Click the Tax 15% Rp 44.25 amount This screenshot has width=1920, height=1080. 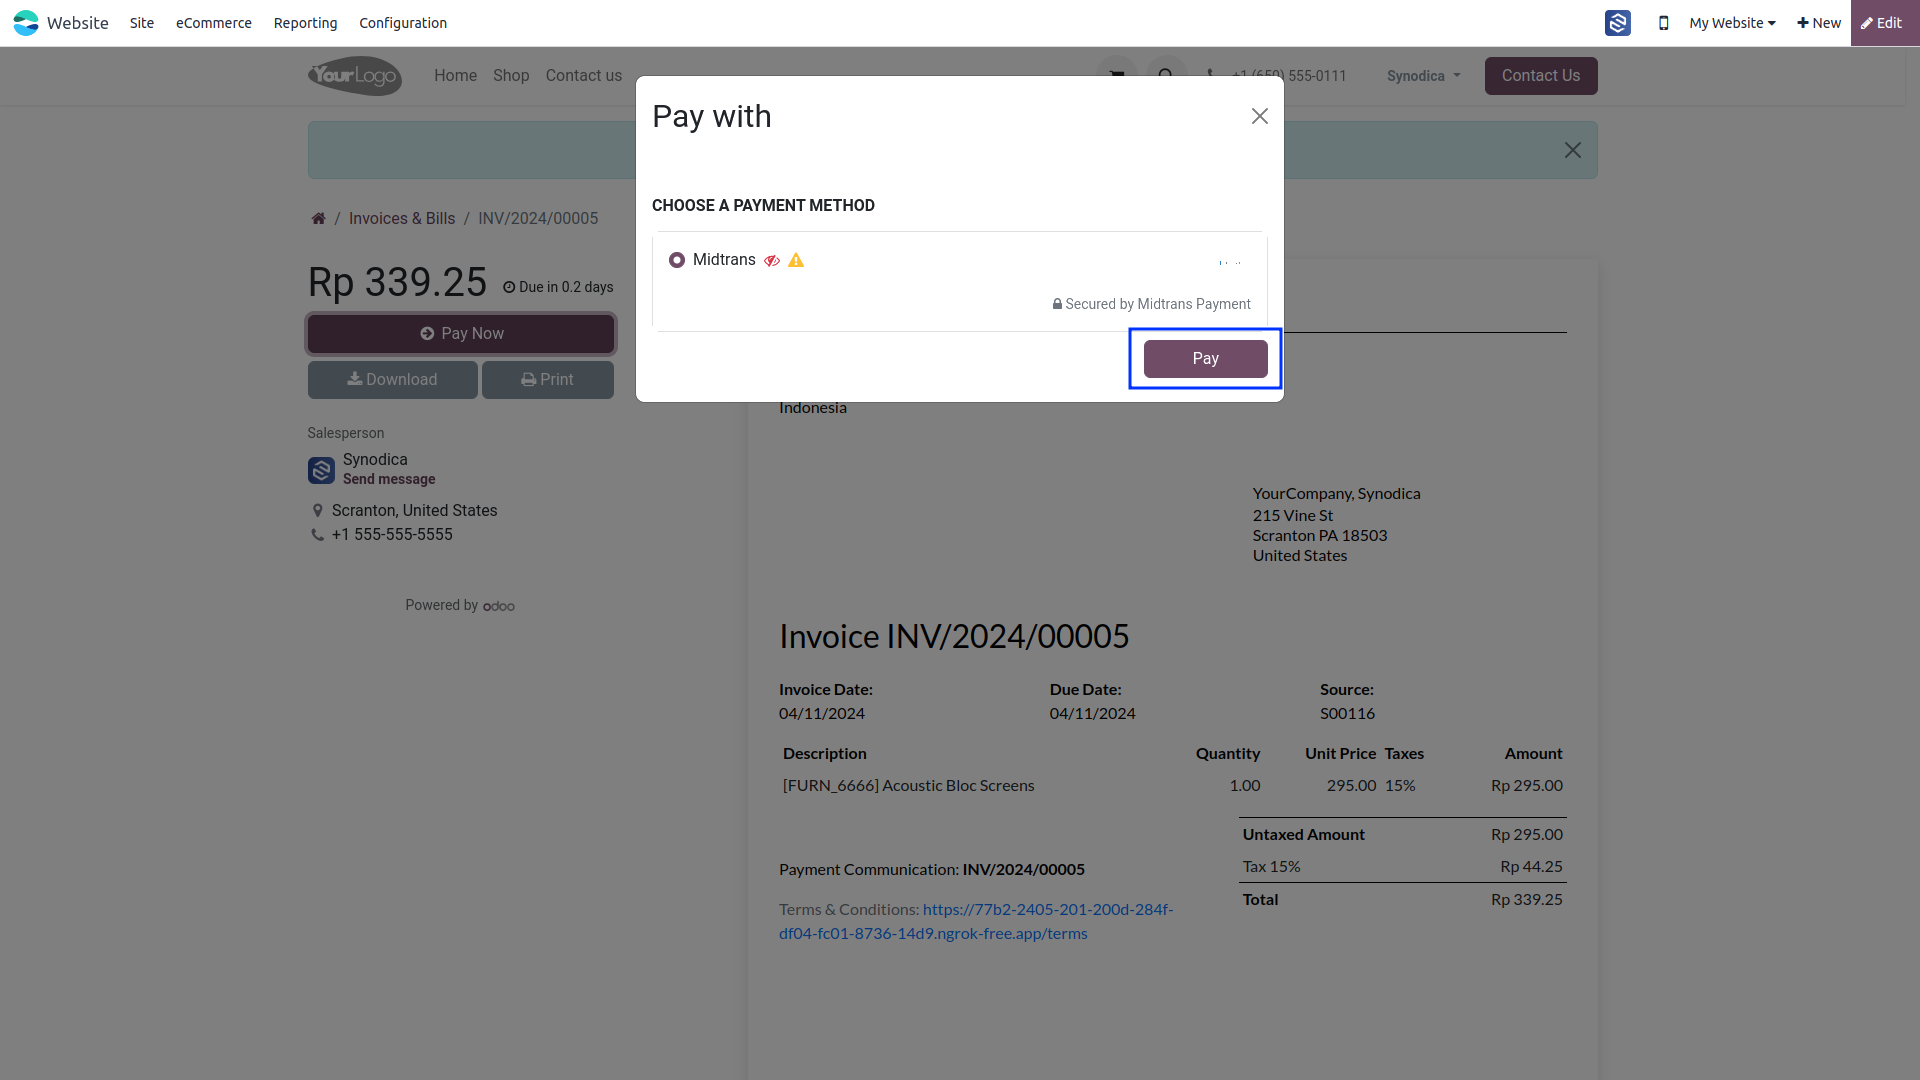tap(1531, 867)
